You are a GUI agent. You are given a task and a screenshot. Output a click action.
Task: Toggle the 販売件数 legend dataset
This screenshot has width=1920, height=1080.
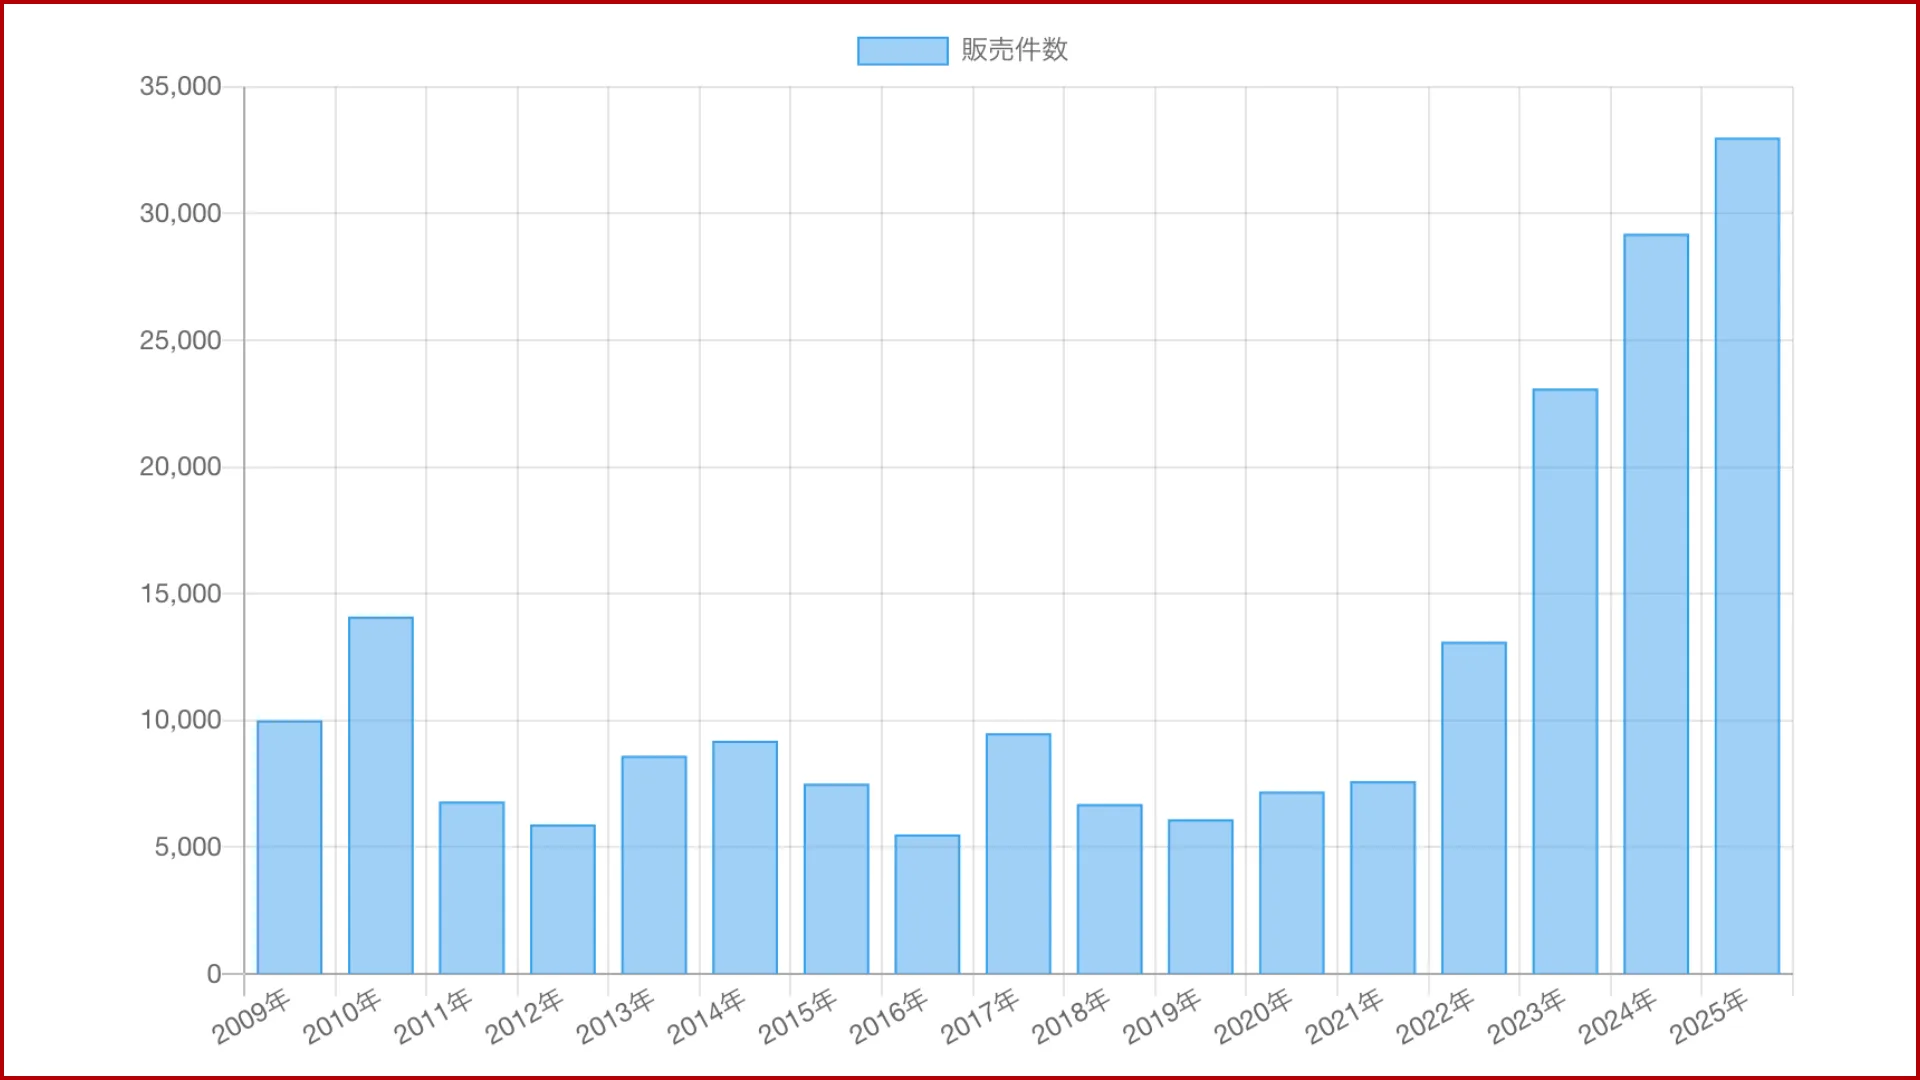click(x=1014, y=50)
